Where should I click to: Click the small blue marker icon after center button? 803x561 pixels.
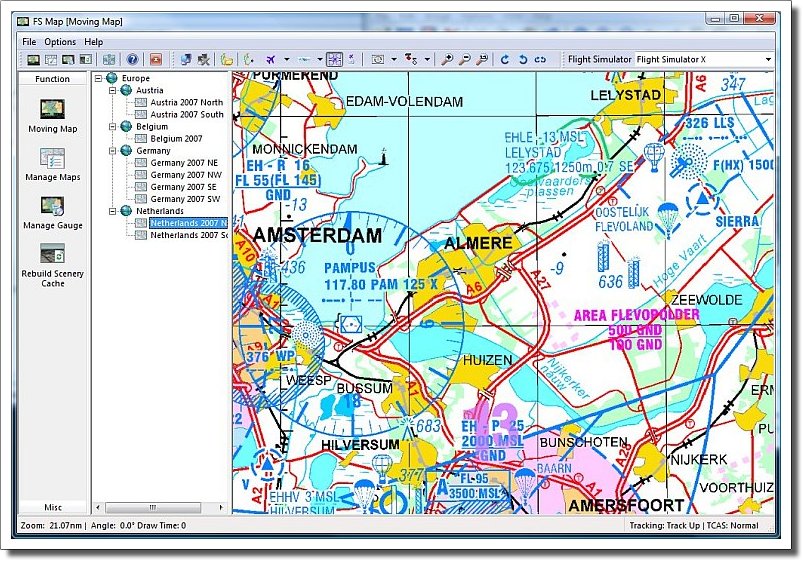351,60
